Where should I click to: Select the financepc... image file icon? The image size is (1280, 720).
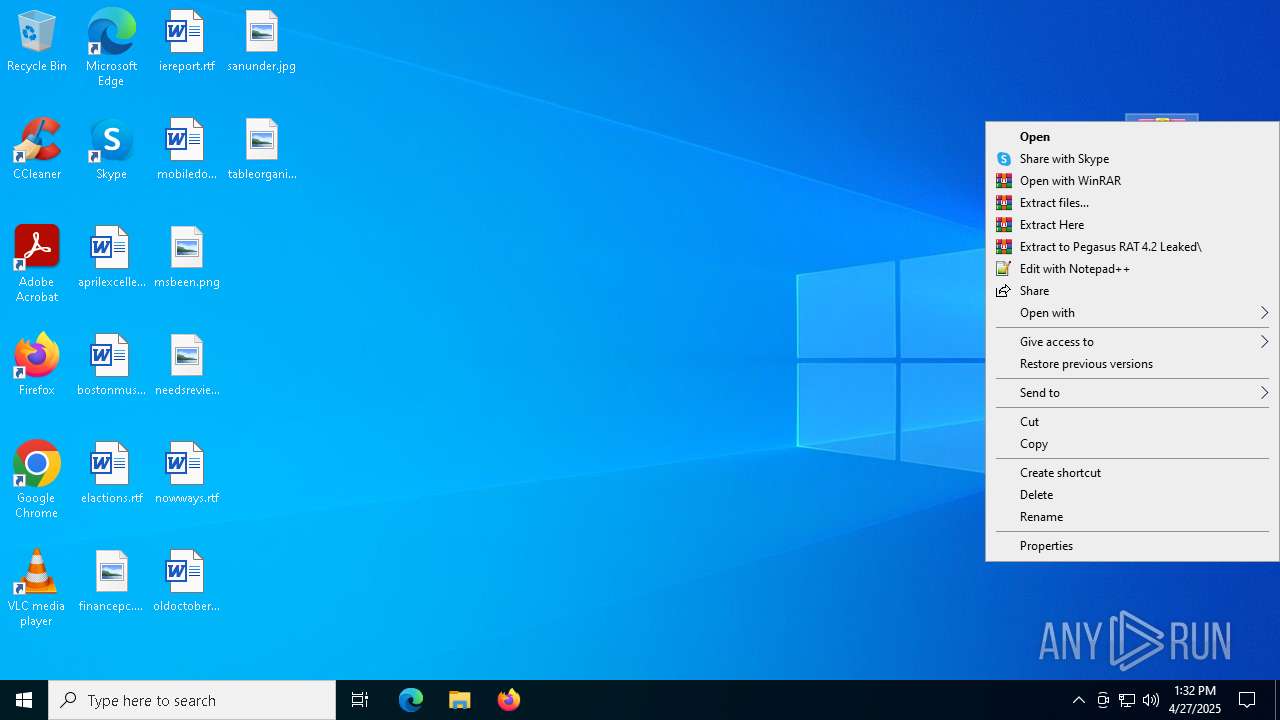(x=111, y=582)
